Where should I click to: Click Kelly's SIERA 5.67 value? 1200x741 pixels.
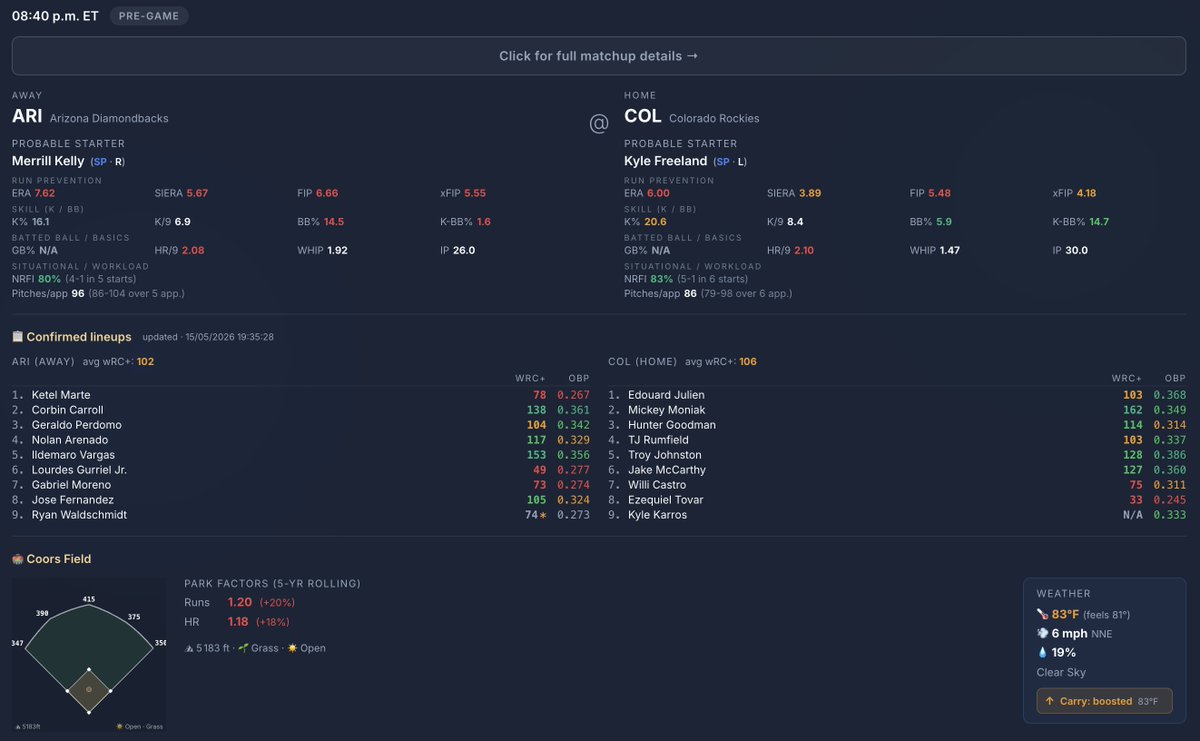tap(197, 193)
